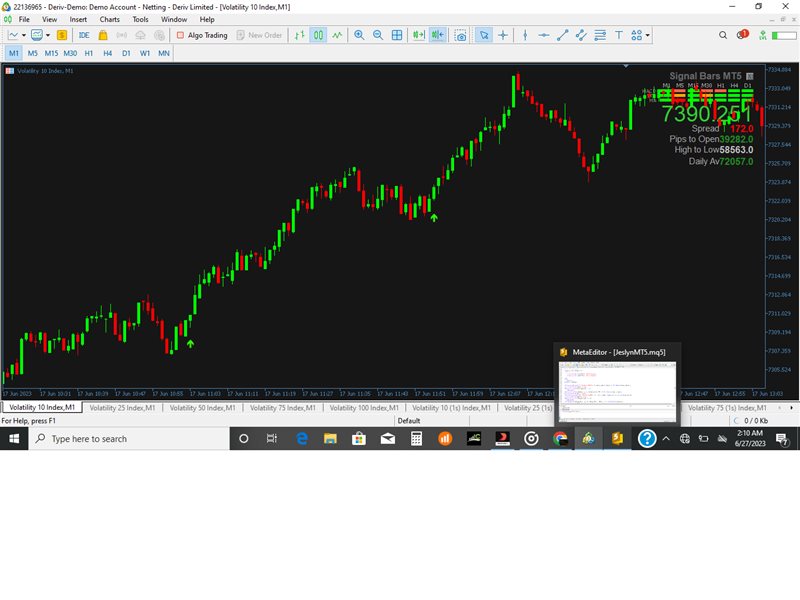Select the equidistant channel tool
This screenshot has height=600, width=800.
coord(581,35)
